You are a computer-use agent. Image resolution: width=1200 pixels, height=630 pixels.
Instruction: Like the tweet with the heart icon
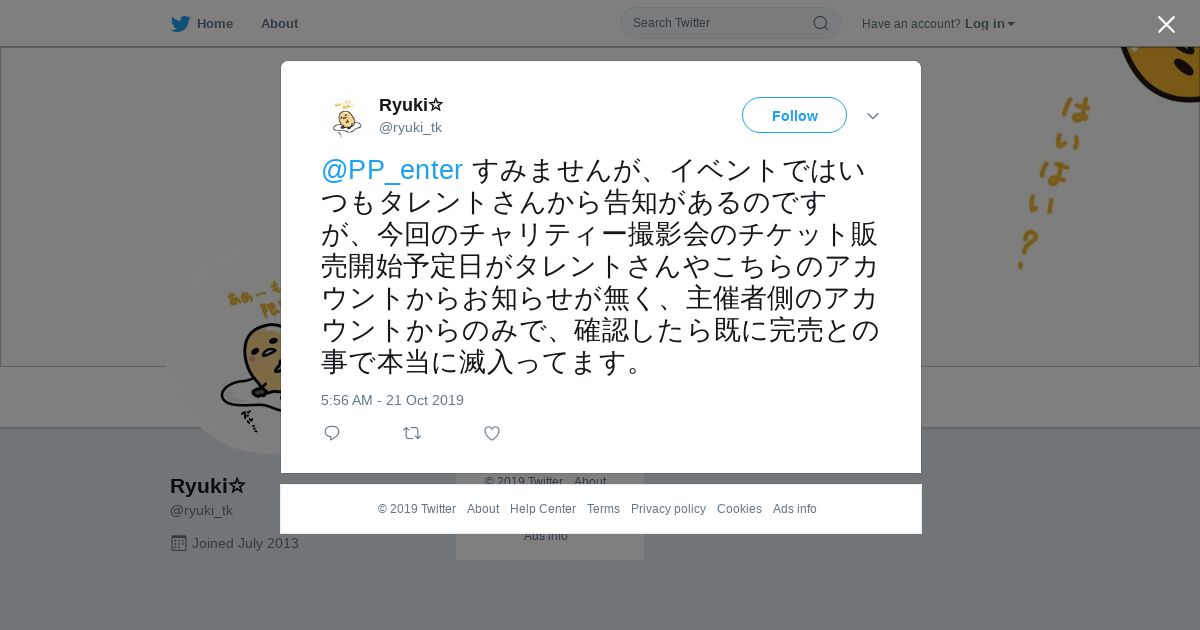click(492, 433)
